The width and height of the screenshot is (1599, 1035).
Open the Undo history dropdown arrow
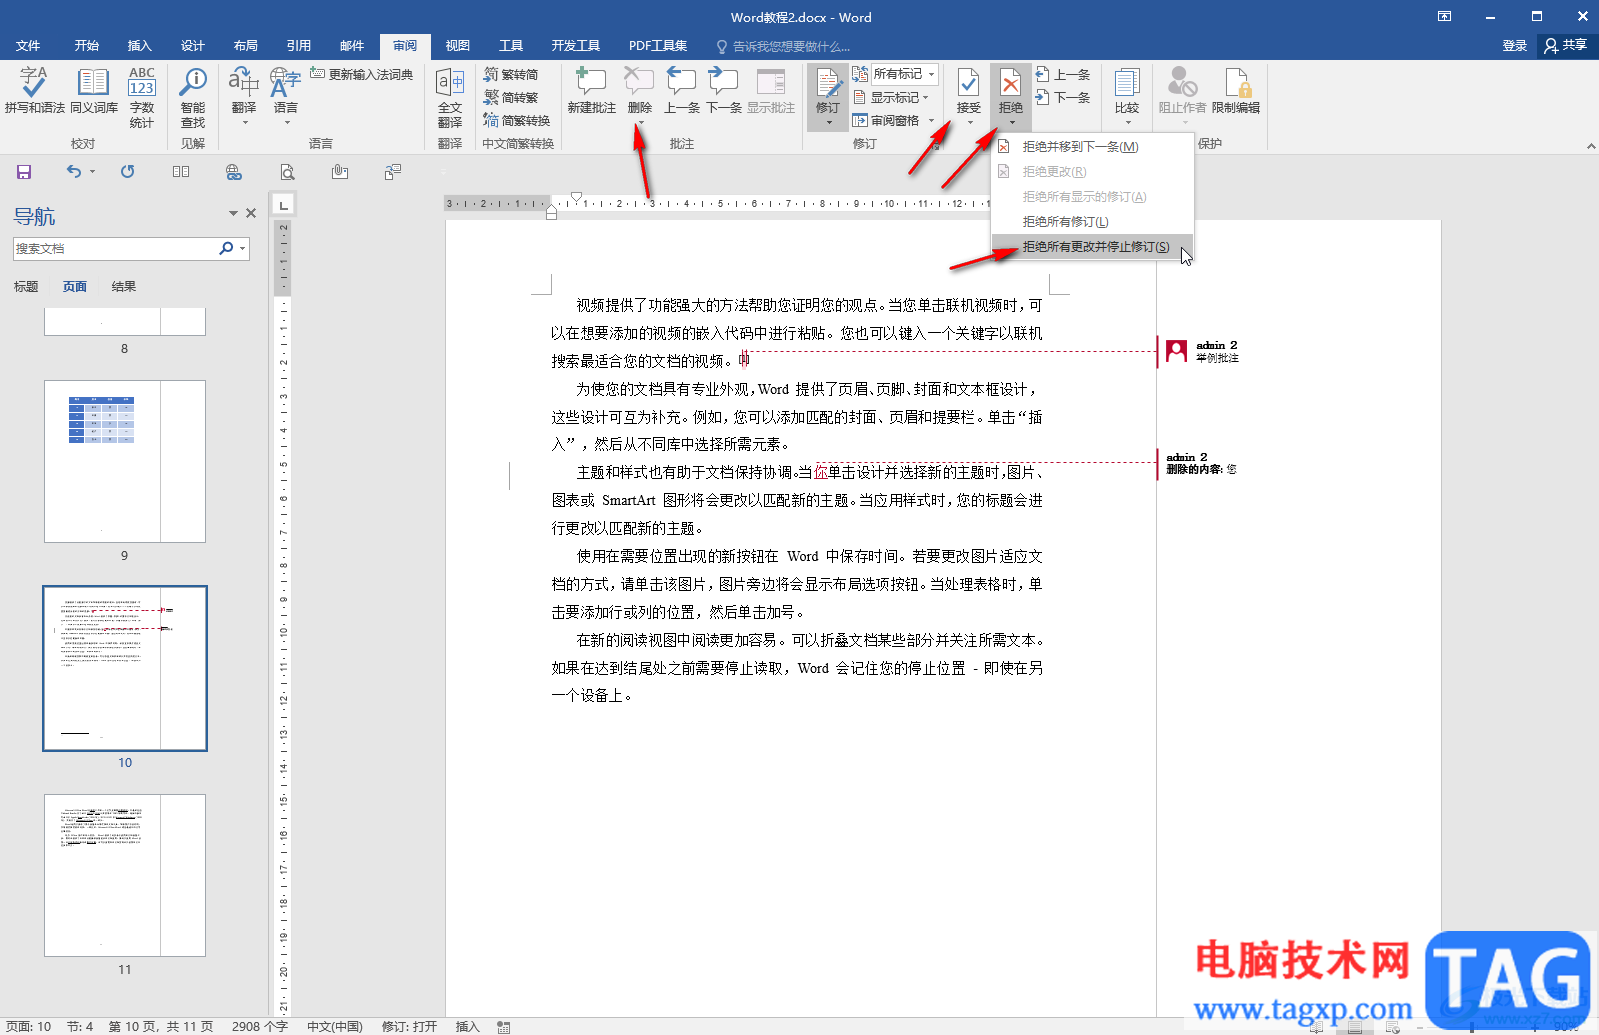pyautogui.click(x=92, y=172)
